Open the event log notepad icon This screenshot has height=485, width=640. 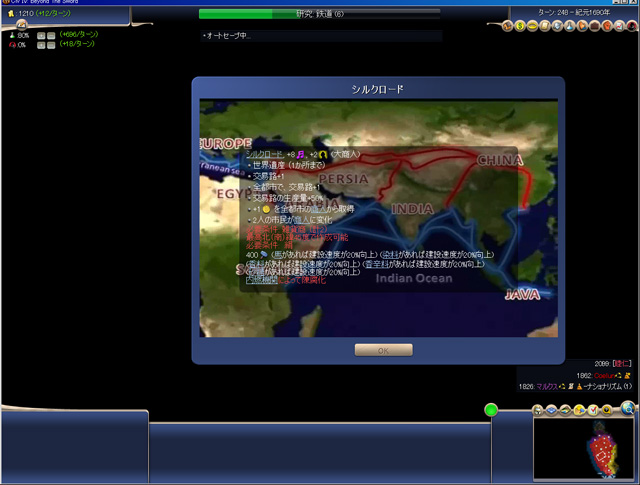point(22,25)
